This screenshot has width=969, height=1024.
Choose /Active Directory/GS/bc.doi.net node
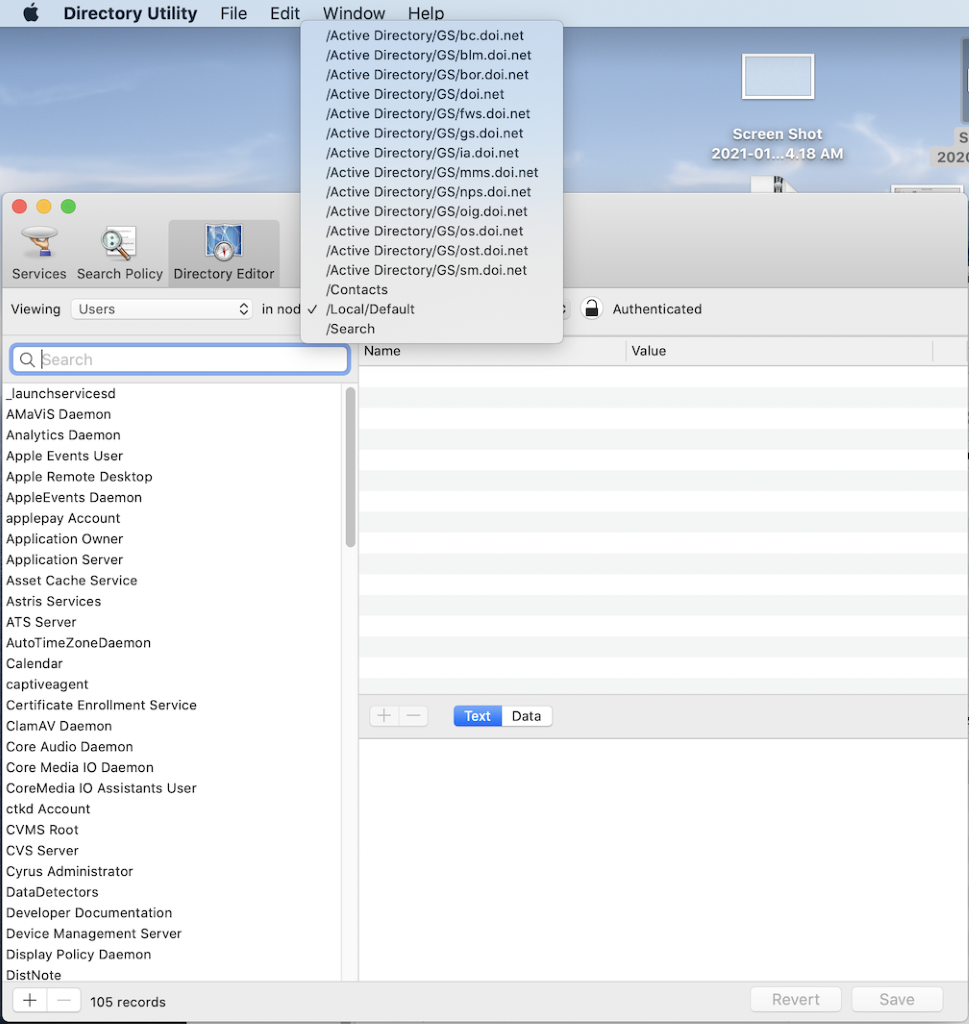432,35
